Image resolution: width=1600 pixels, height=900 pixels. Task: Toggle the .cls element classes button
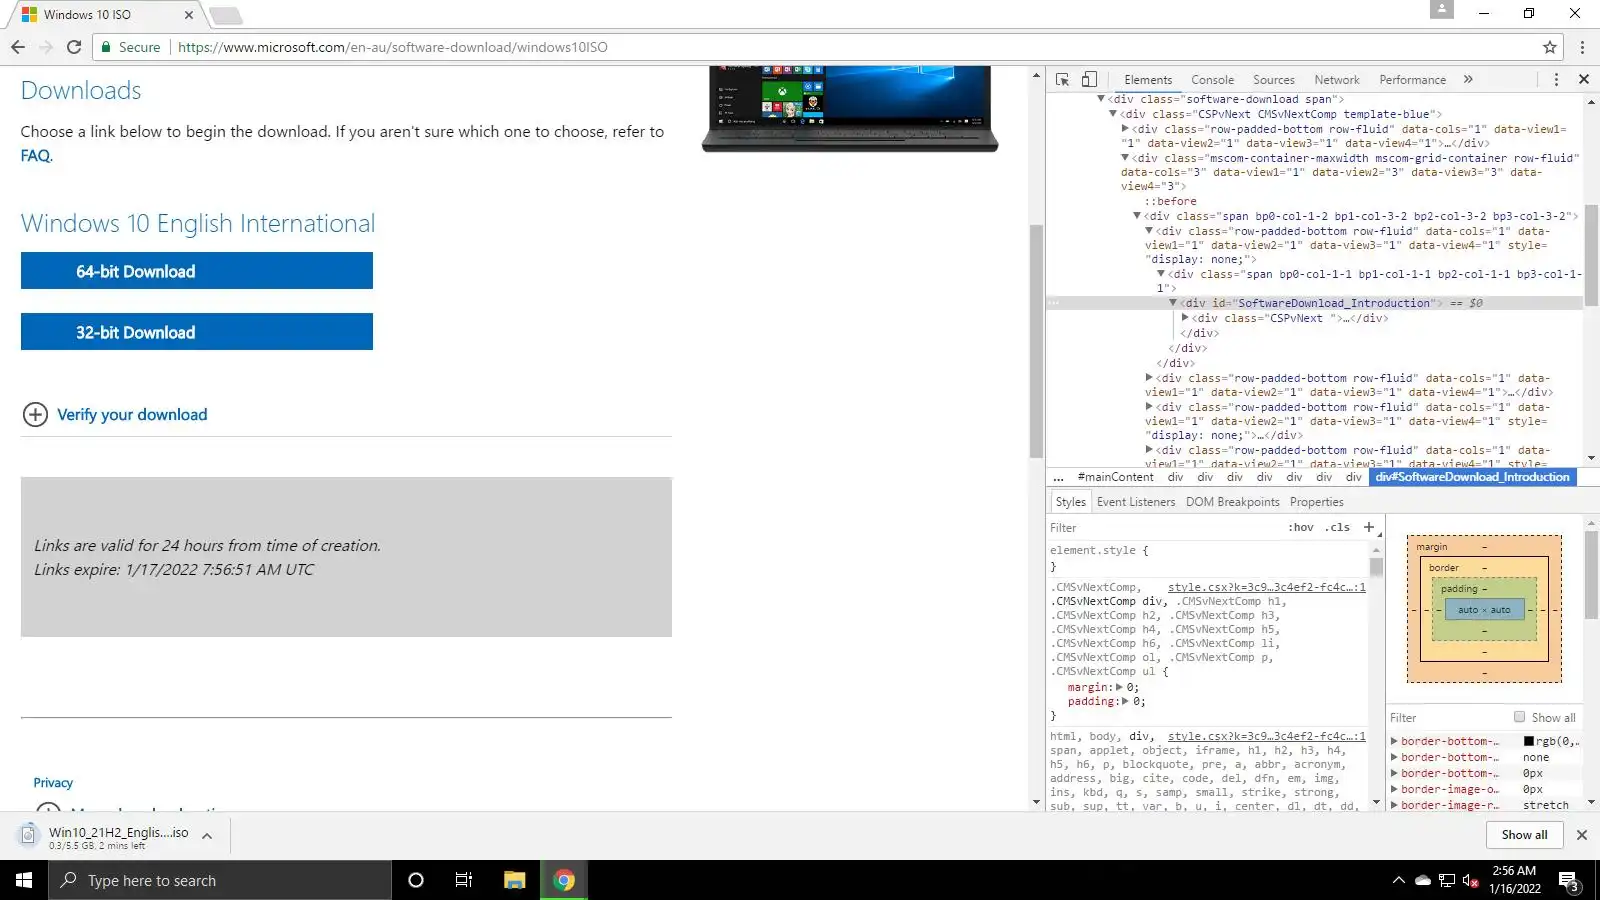[1338, 527]
